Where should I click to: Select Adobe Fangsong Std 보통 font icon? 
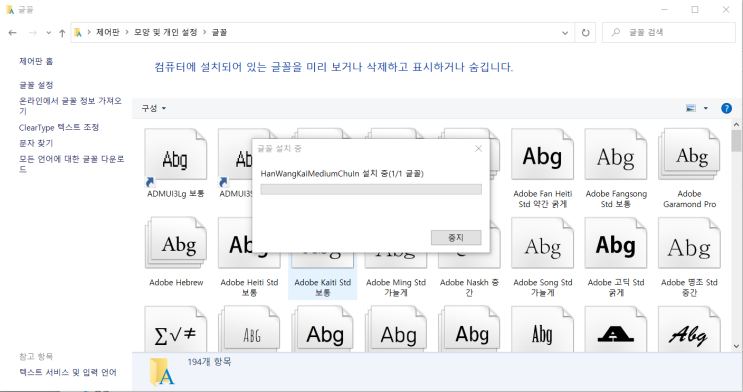[x=616, y=155]
